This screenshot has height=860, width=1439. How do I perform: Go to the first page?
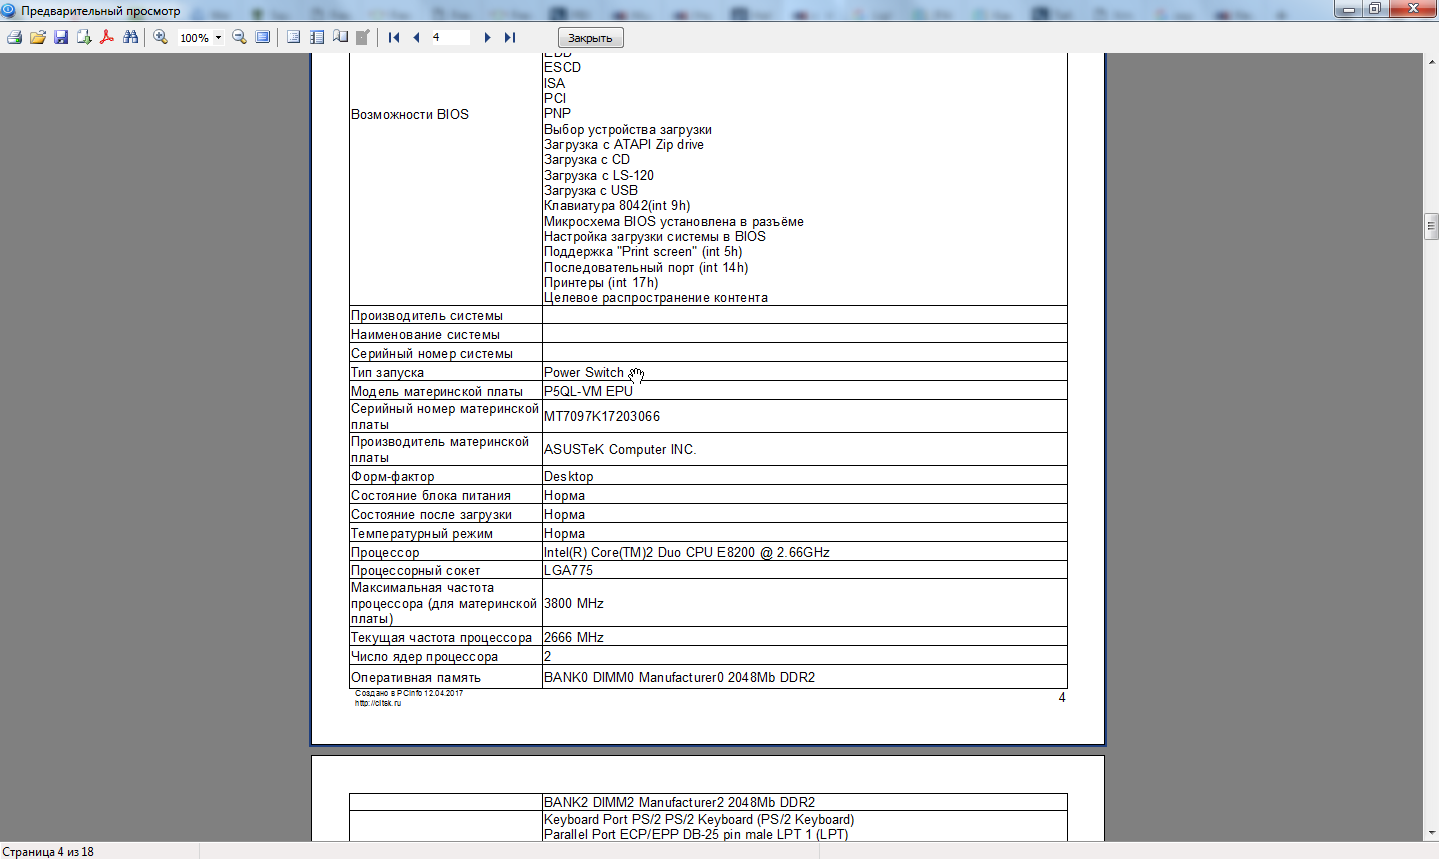394,37
